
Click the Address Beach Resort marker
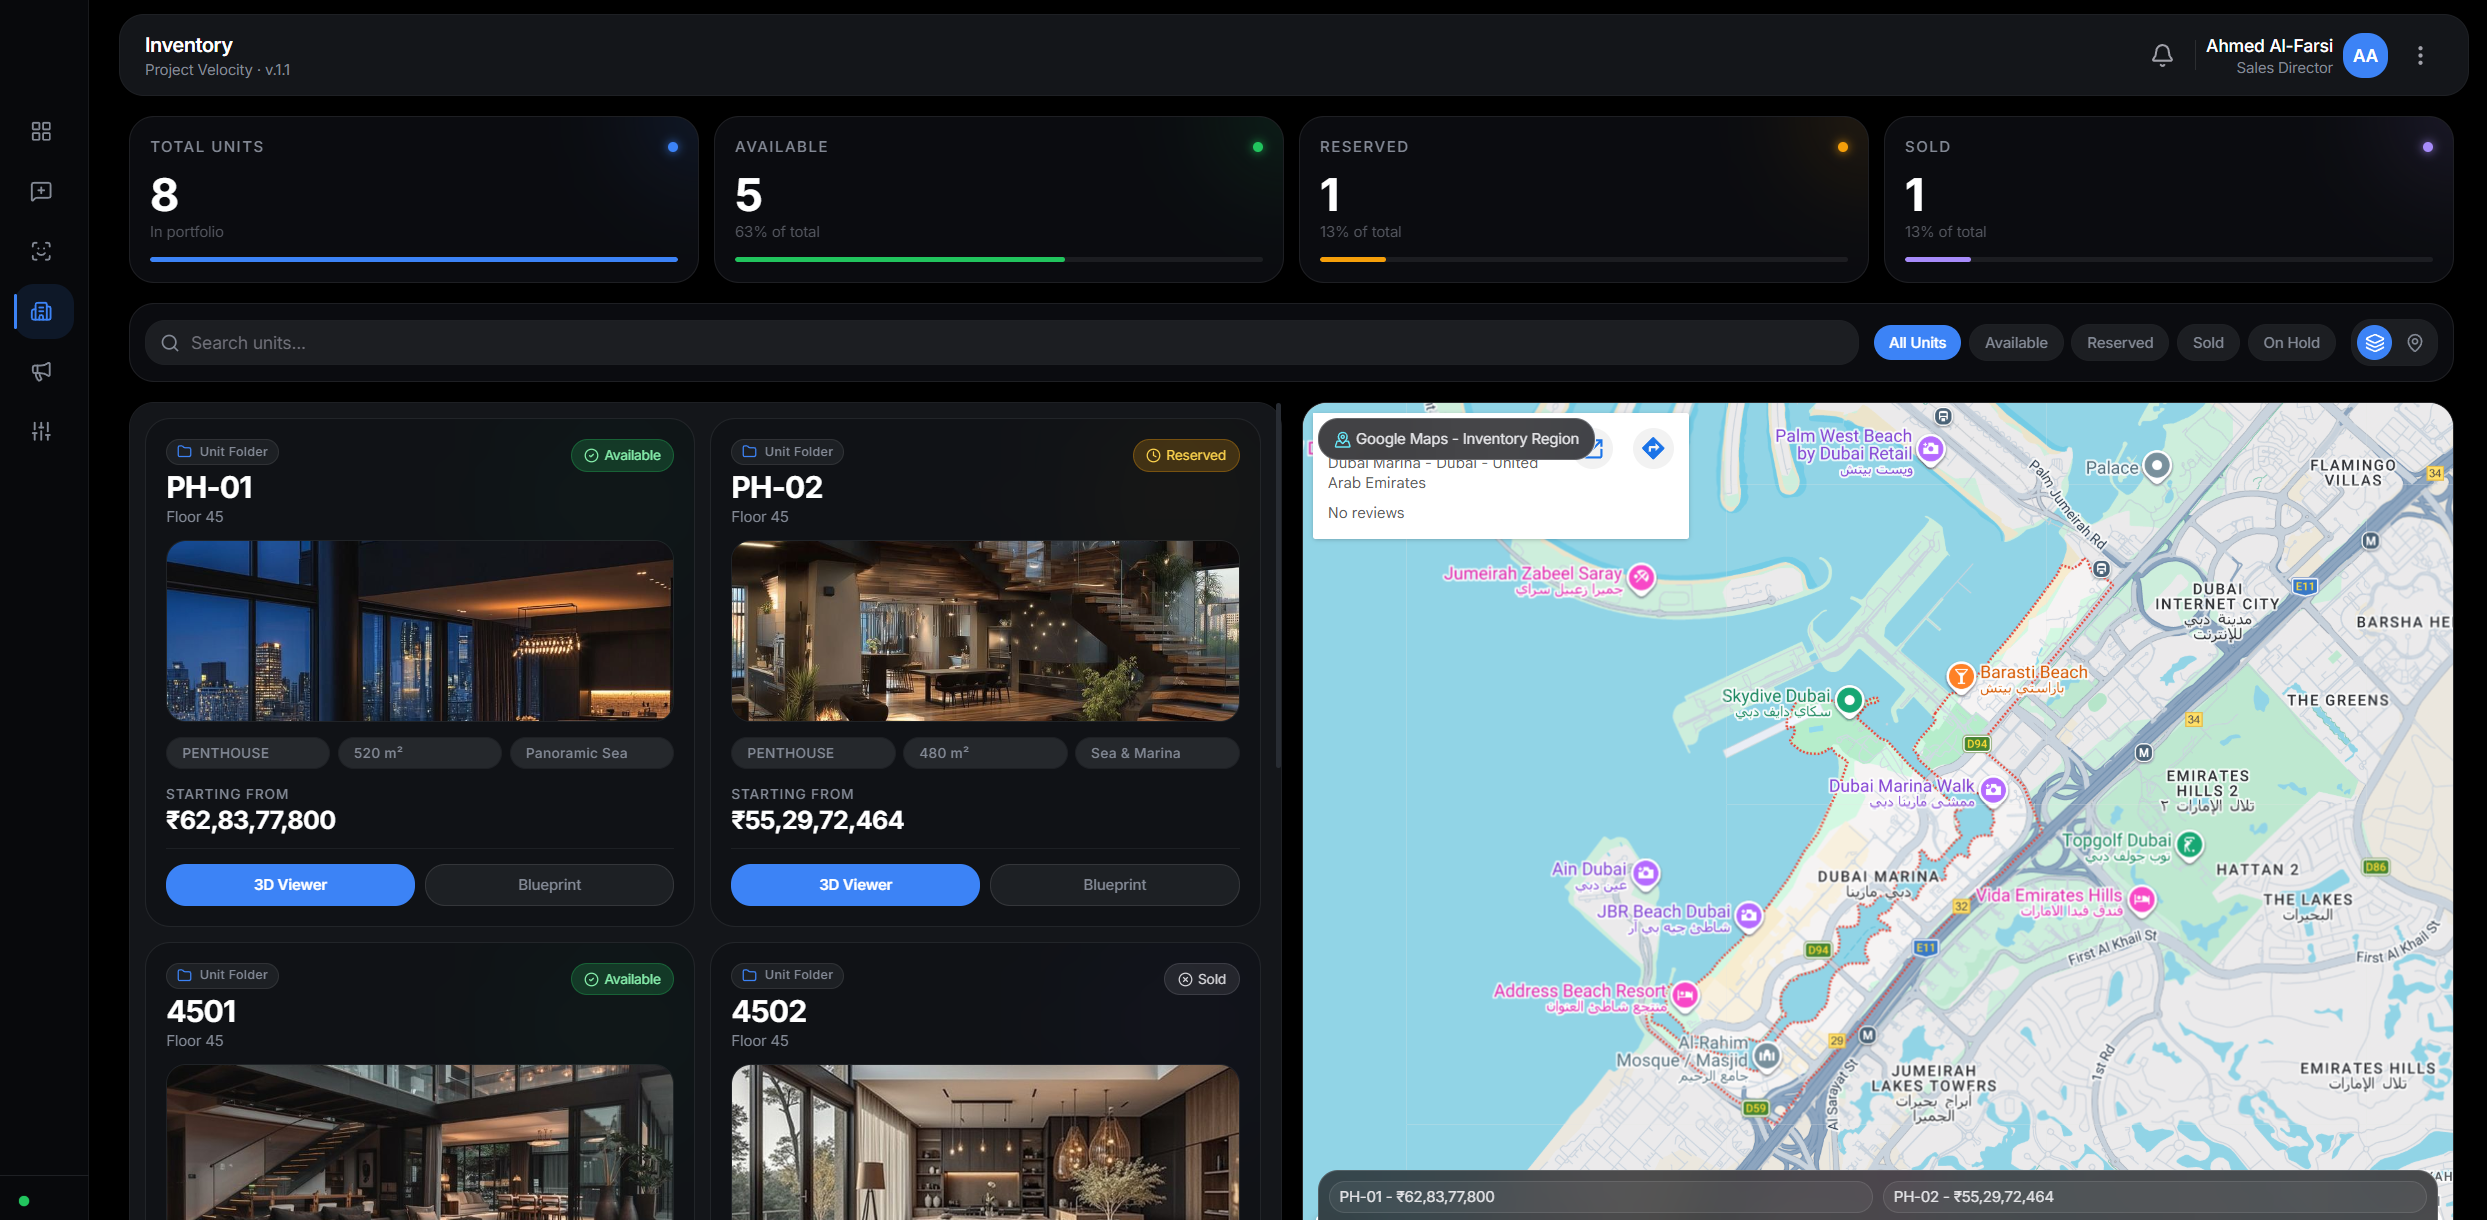click(1685, 995)
